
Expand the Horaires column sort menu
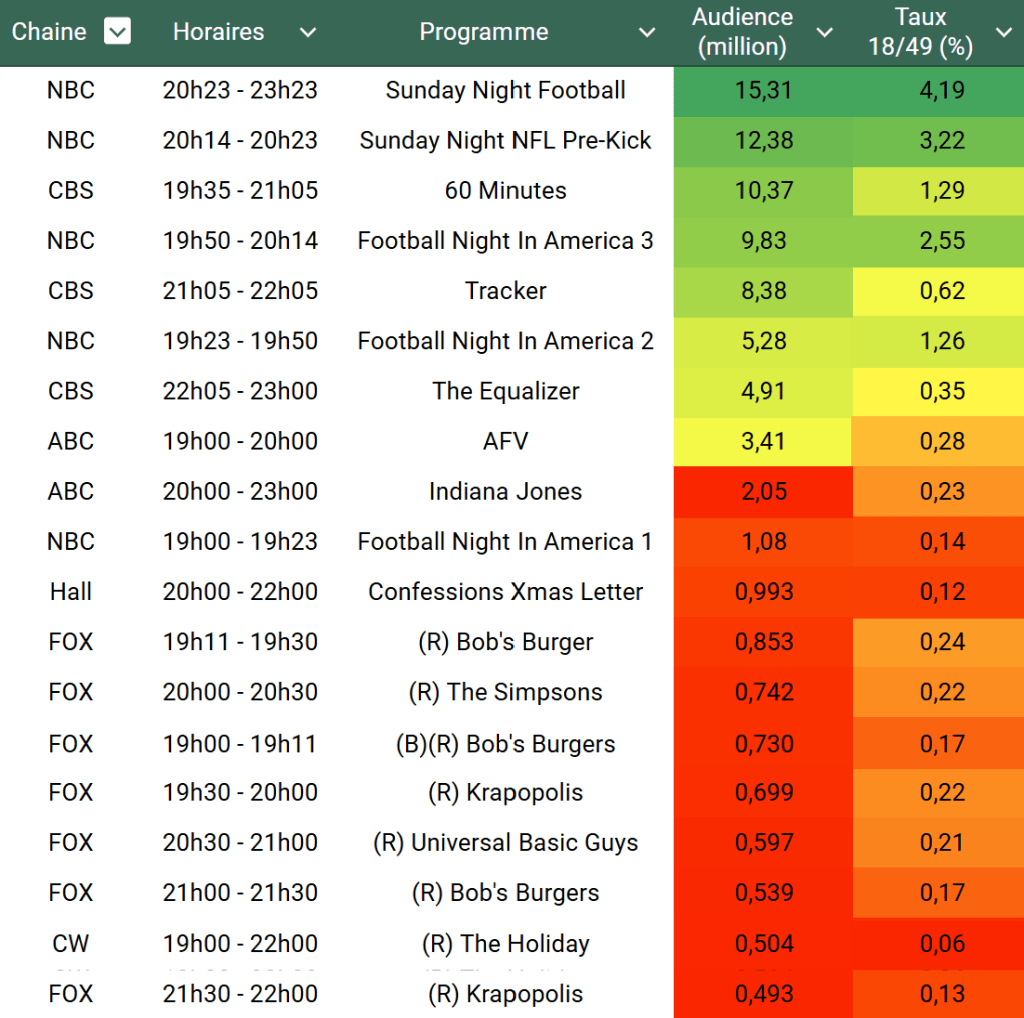(308, 33)
